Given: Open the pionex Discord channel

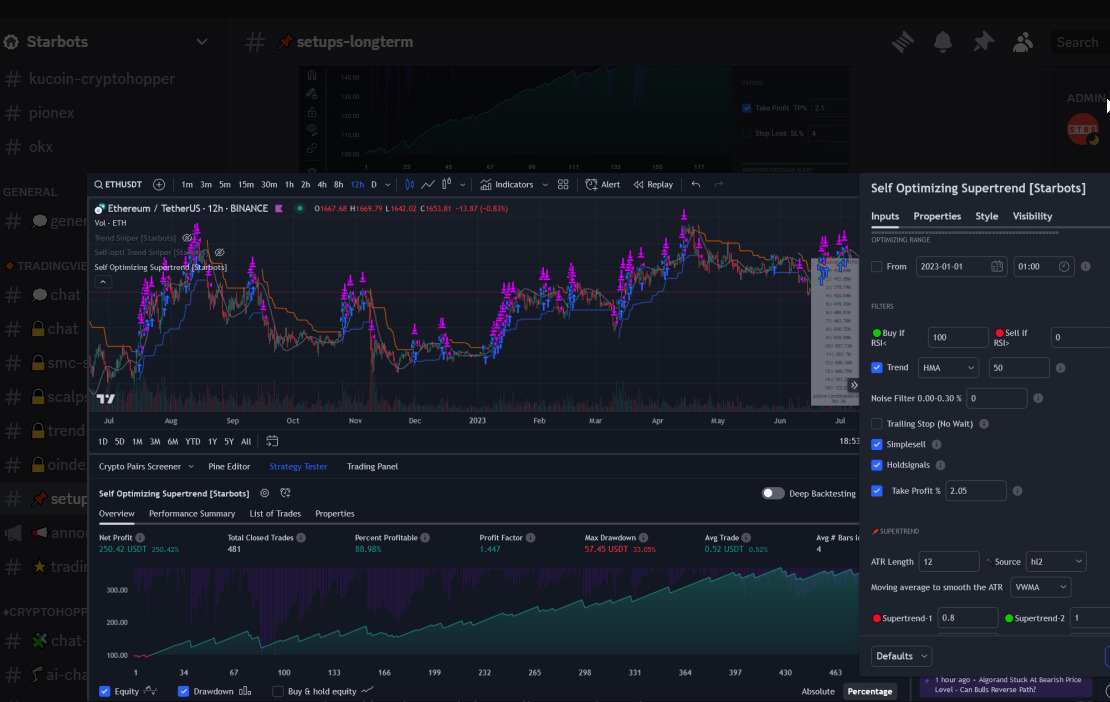Looking at the screenshot, I should pyautogui.click(x=52, y=113).
